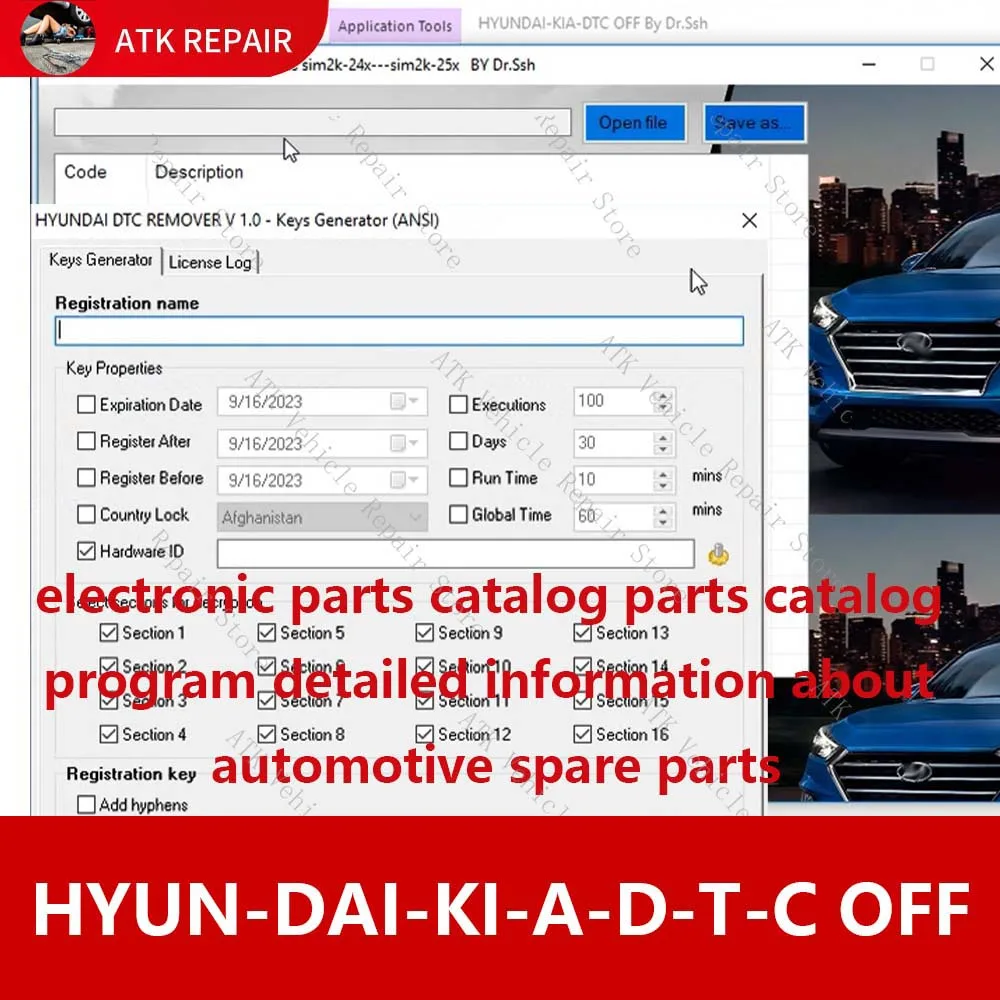Open the Register After date dropdown
This screenshot has height=1000, width=1000.
(405, 443)
